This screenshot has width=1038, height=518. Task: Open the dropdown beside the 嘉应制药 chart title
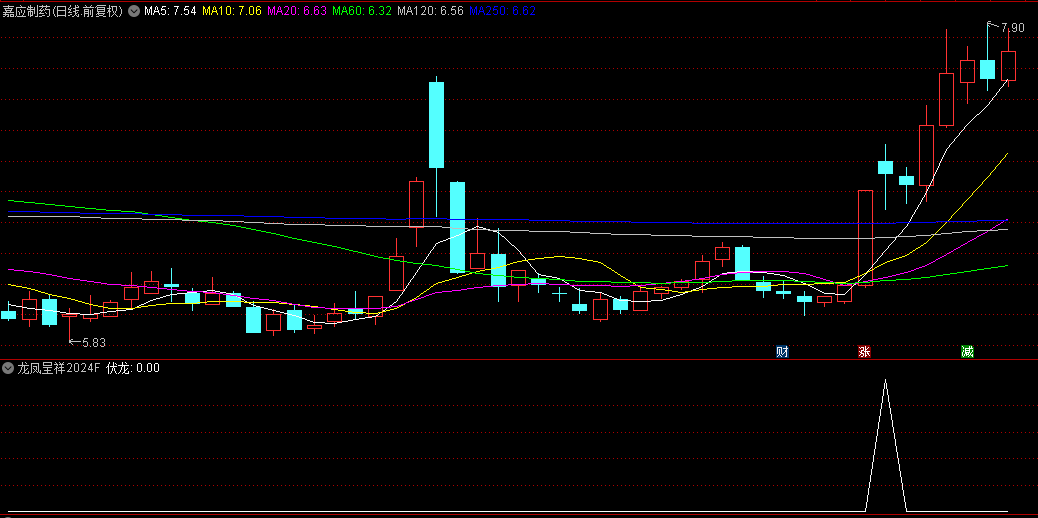[x=134, y=11]
